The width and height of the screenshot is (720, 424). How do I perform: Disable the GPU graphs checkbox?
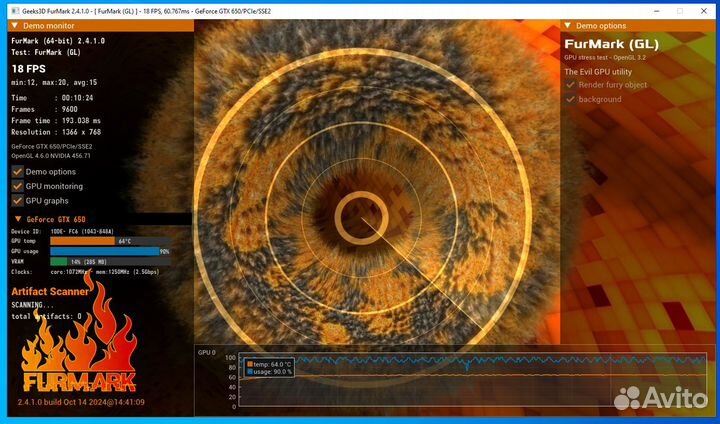17,201
